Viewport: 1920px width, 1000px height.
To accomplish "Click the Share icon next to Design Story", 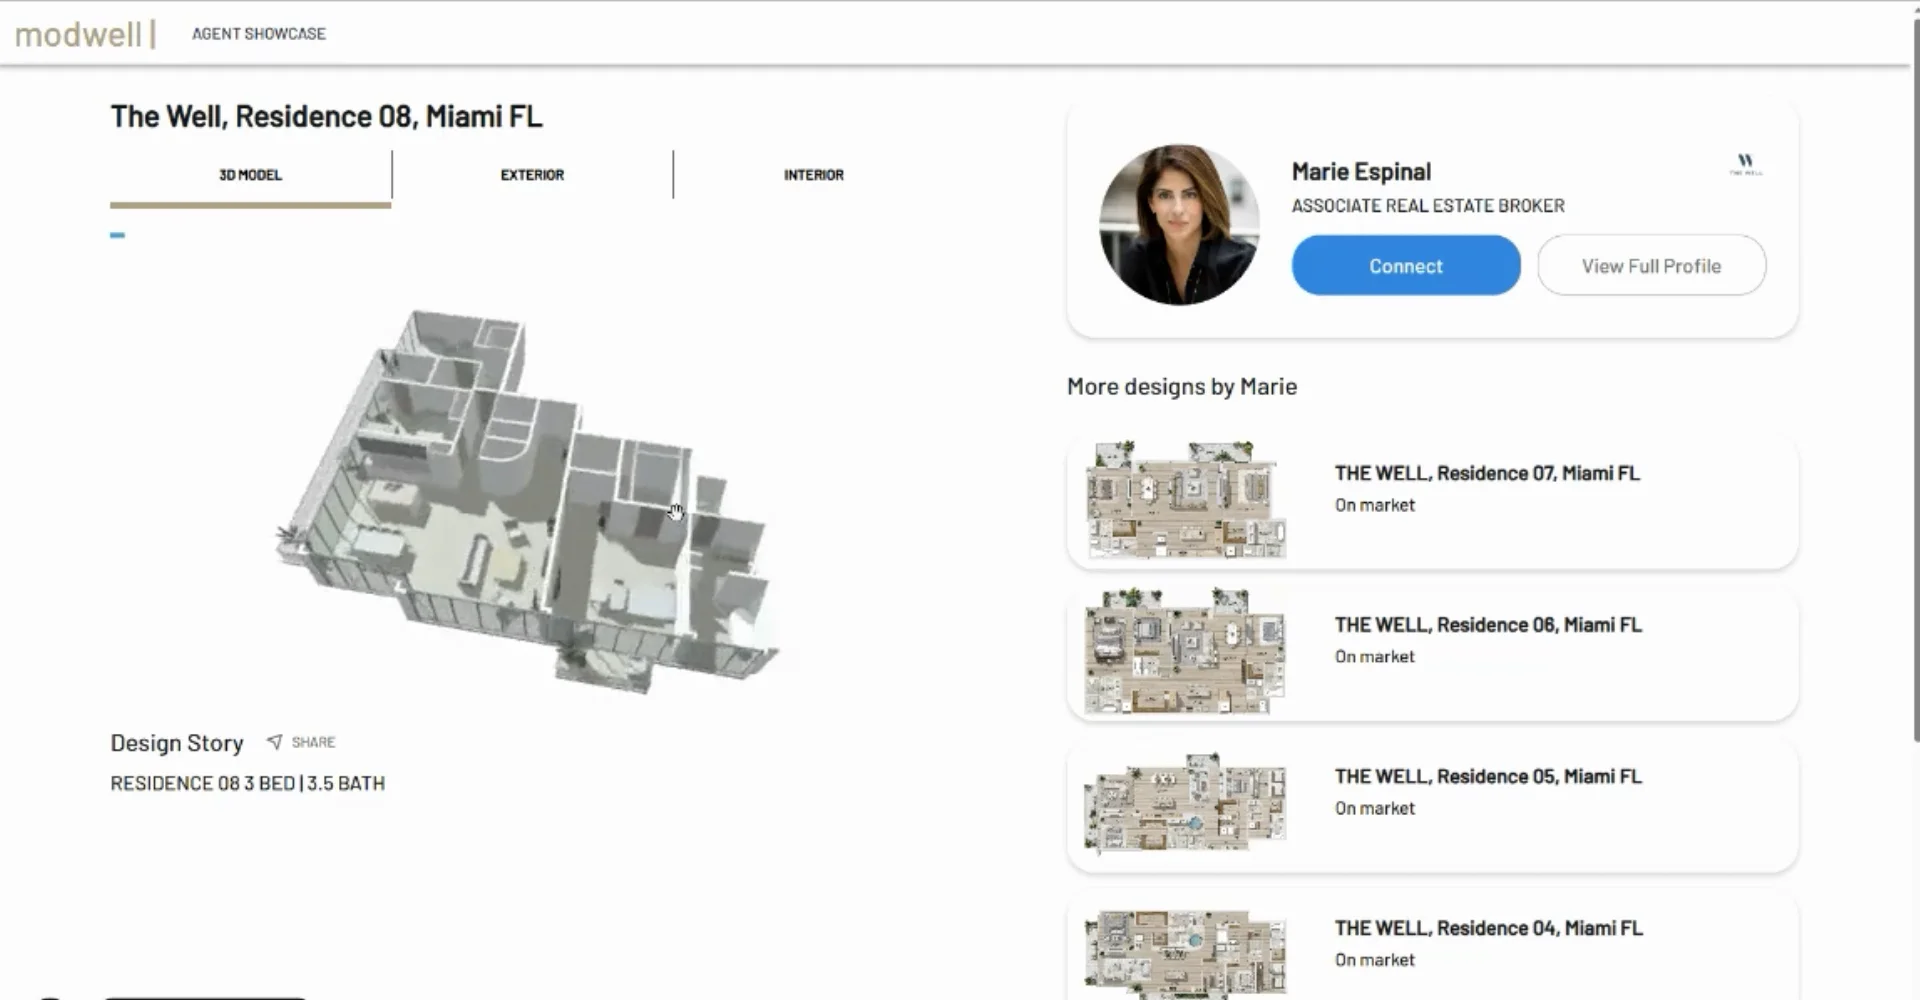I will pyautogui.click(x=275, y=741).
